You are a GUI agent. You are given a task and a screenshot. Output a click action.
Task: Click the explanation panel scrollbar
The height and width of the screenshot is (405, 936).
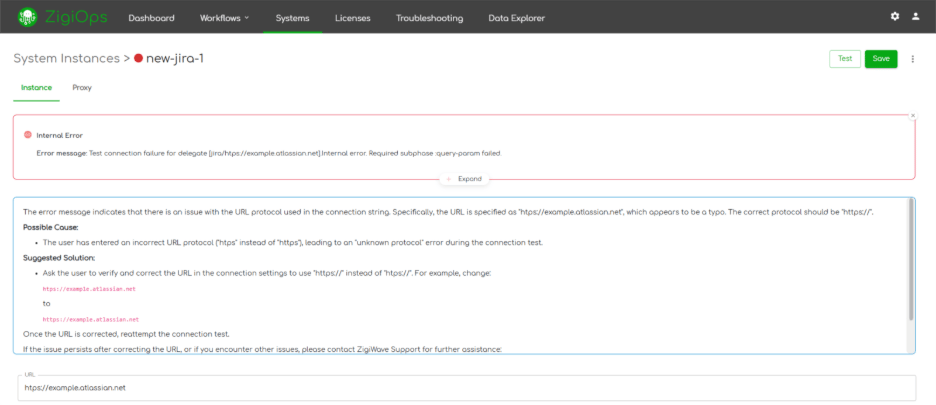coord(910,259)
